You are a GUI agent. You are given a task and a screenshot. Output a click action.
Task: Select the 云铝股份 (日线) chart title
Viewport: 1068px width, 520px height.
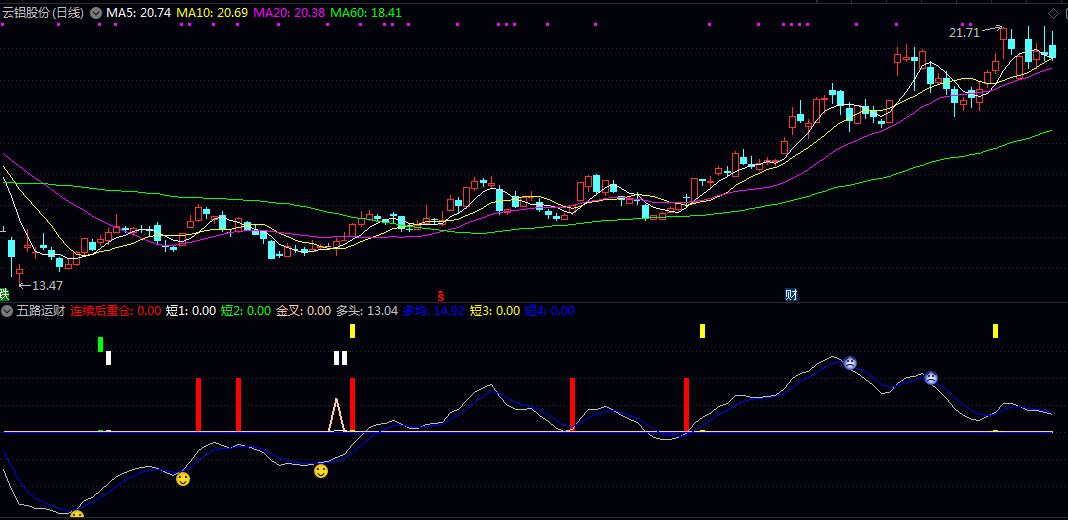[45, 13]
